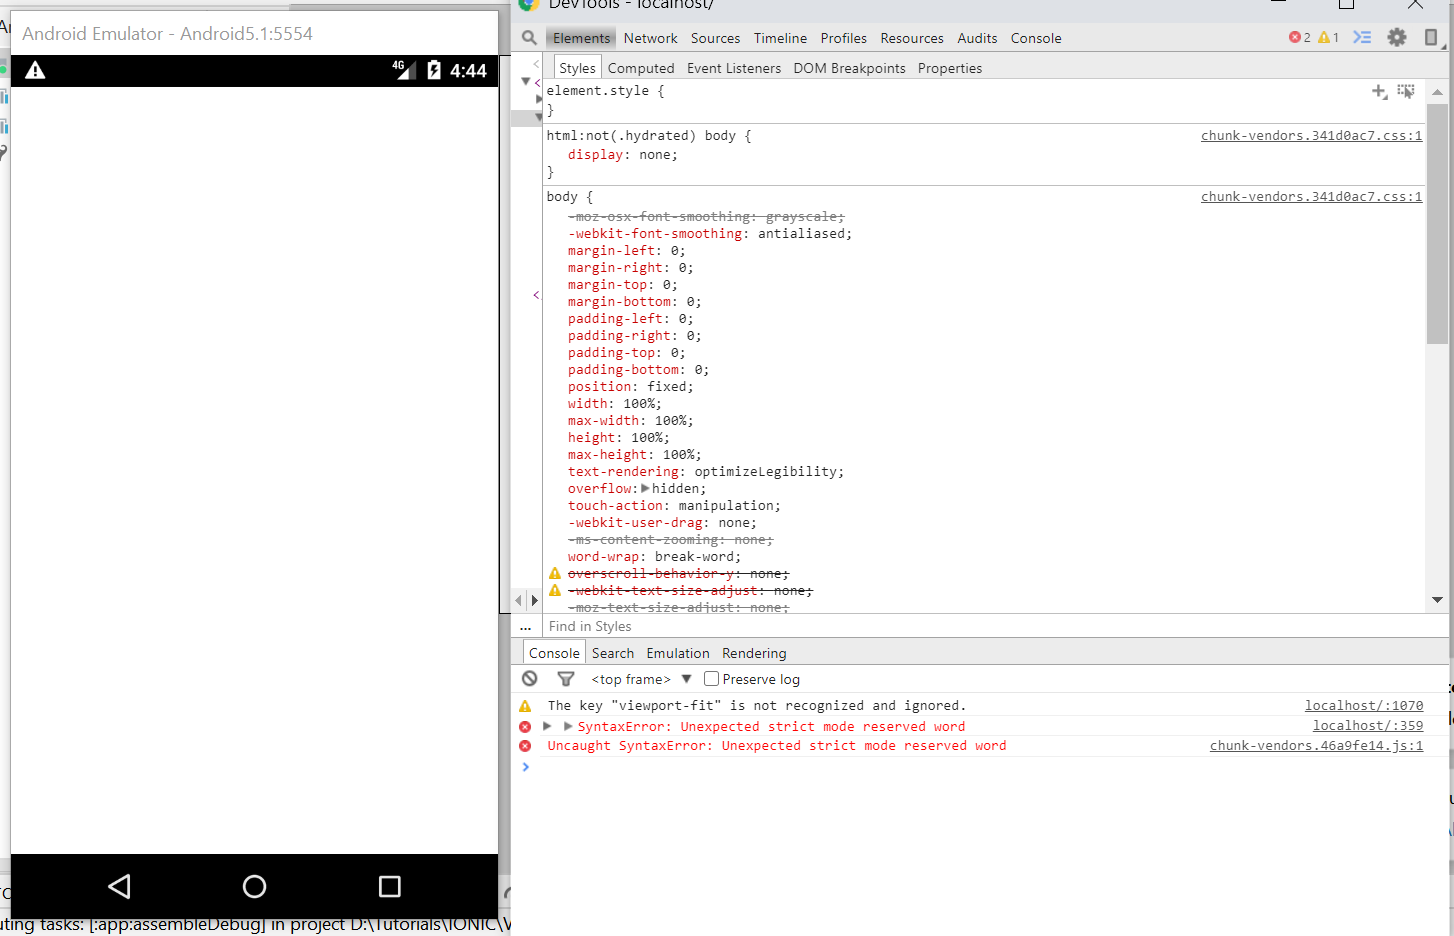Click display: none declaration
The width and height of the screenshot is (1454, 936).
pos(623,155)
